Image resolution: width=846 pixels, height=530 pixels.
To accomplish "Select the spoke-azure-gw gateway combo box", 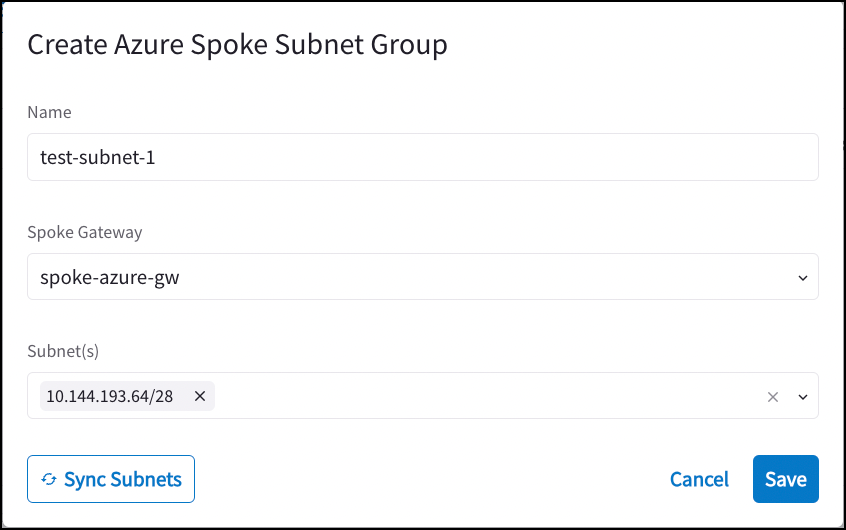I will pos(422,277).
